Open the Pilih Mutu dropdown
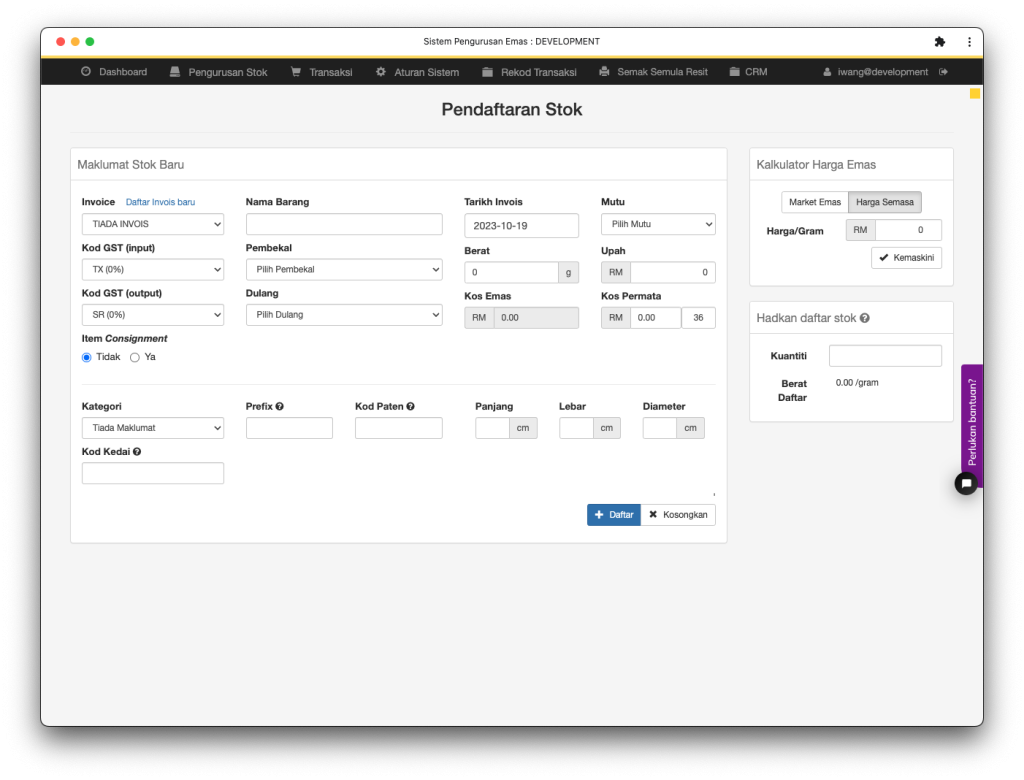Image resolution: width=1024 pixels, height=780 pixels. pos(657,224)
